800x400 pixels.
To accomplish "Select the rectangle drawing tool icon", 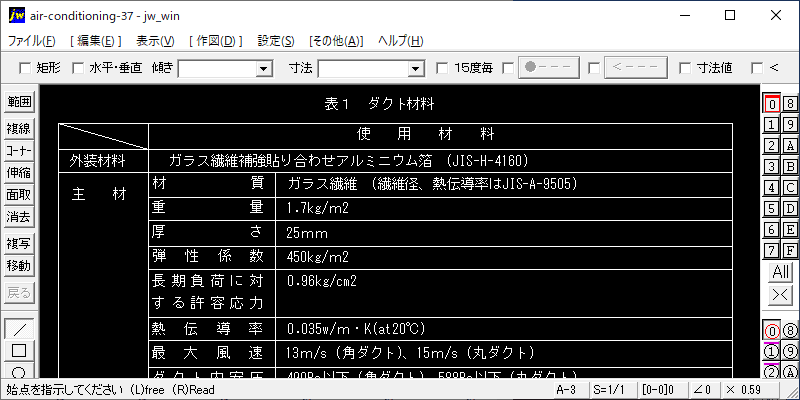I will 19,350.
